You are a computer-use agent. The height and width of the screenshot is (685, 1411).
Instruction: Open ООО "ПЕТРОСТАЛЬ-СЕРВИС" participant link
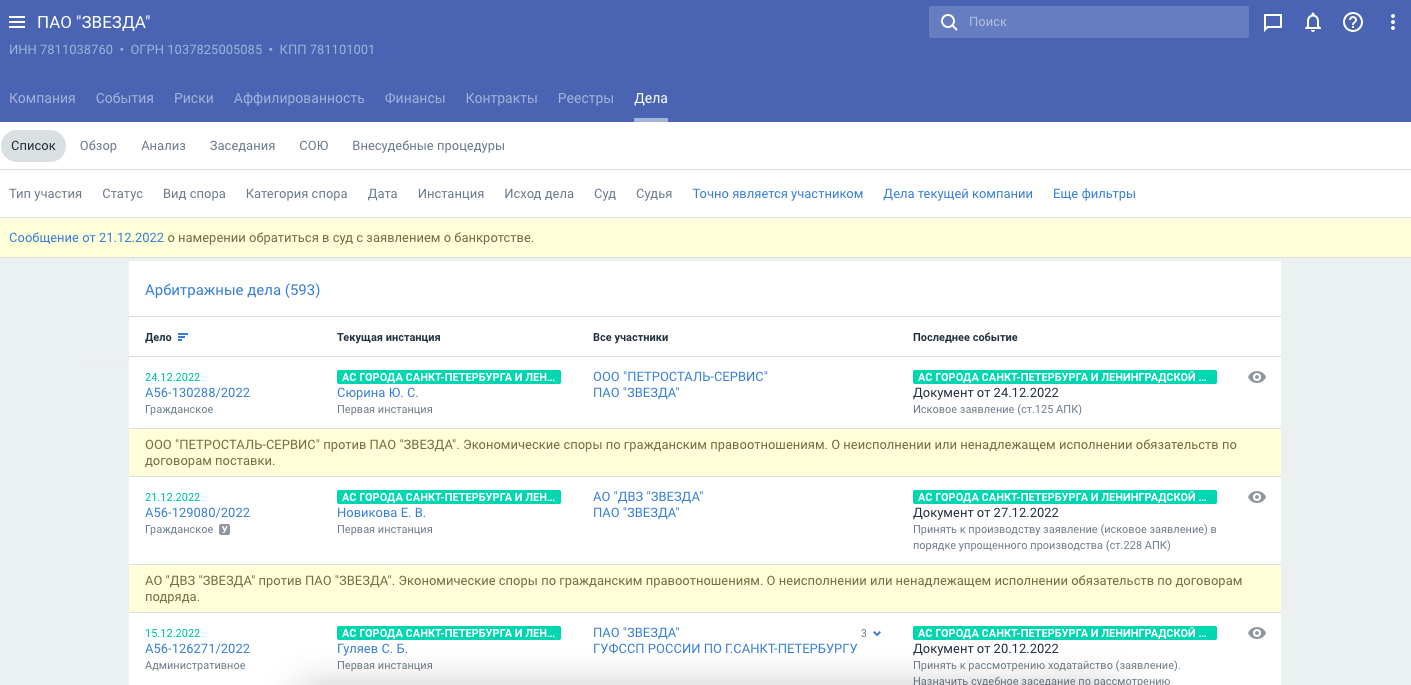click(680, 377)
